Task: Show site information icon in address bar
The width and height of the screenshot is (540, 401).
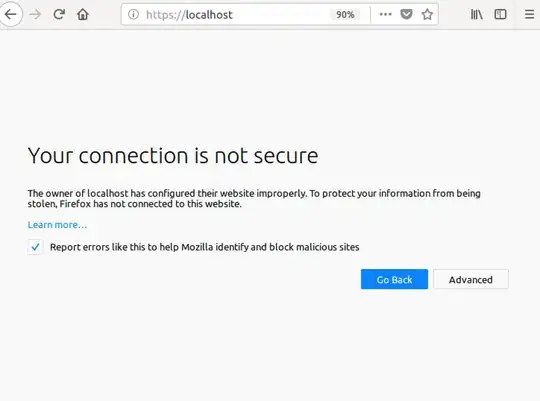Action: 133,14
